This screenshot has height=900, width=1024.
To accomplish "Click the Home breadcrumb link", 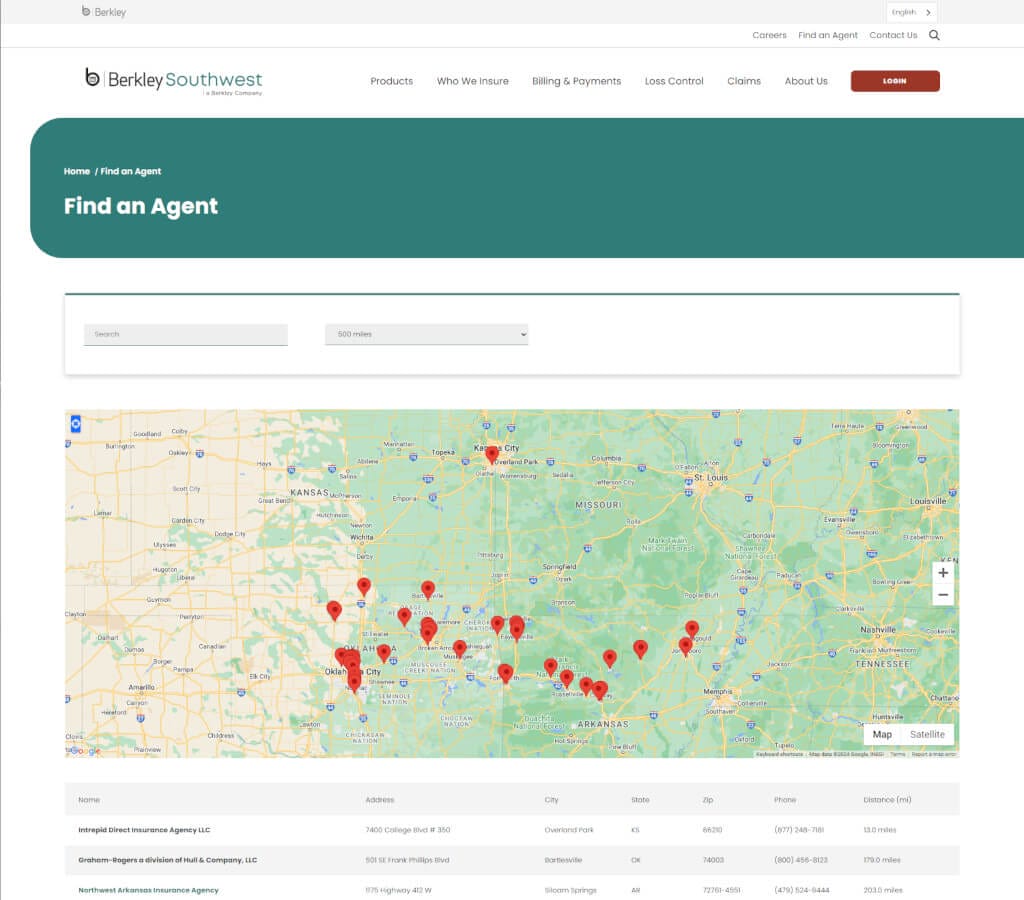I will tap(77, 171).
